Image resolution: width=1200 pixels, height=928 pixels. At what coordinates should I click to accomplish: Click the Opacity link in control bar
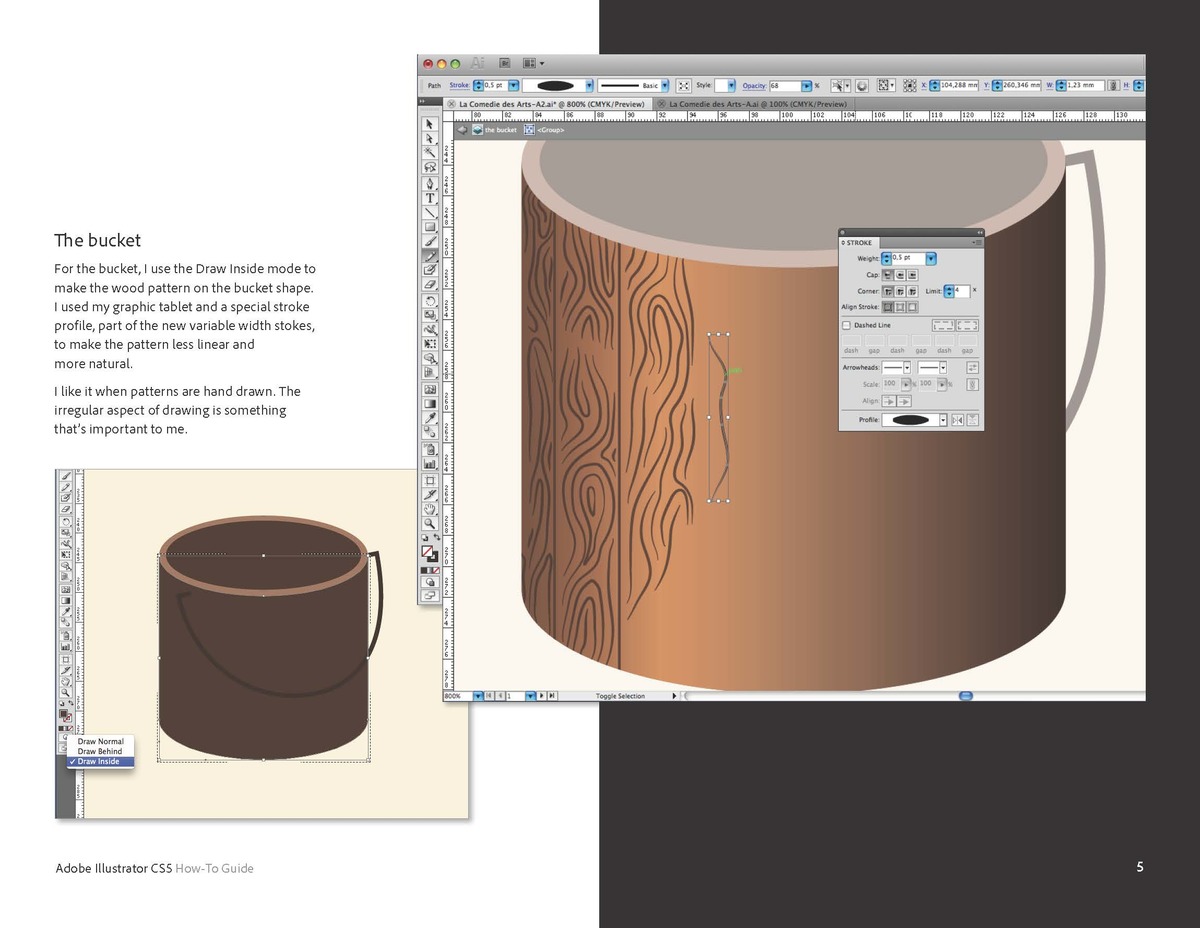coord(753,86)
